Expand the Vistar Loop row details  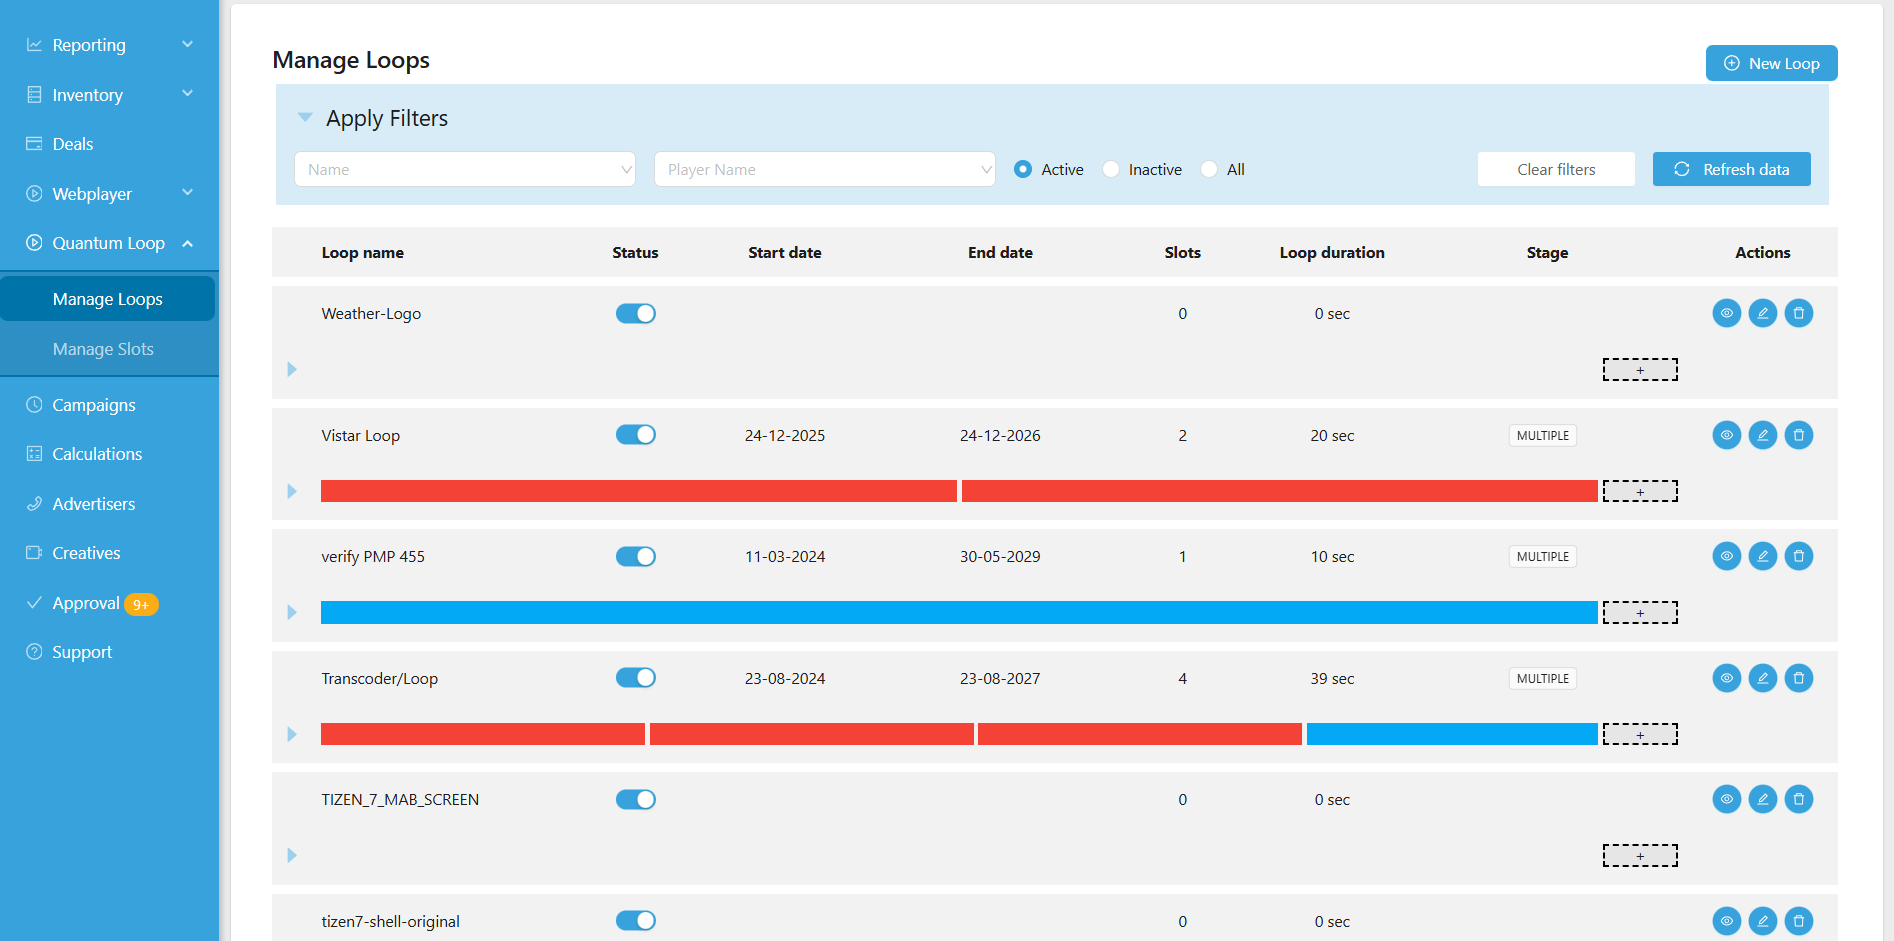click(x=292, y=491)
